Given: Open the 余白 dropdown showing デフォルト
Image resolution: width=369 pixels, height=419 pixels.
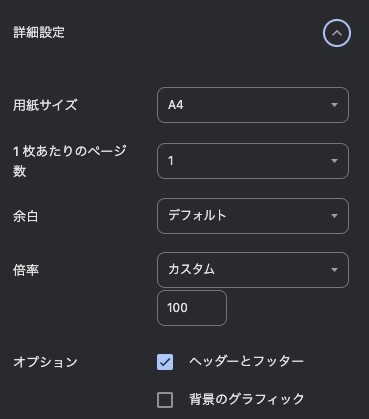Looking at the screenshot, I should [x=253, y=216].
